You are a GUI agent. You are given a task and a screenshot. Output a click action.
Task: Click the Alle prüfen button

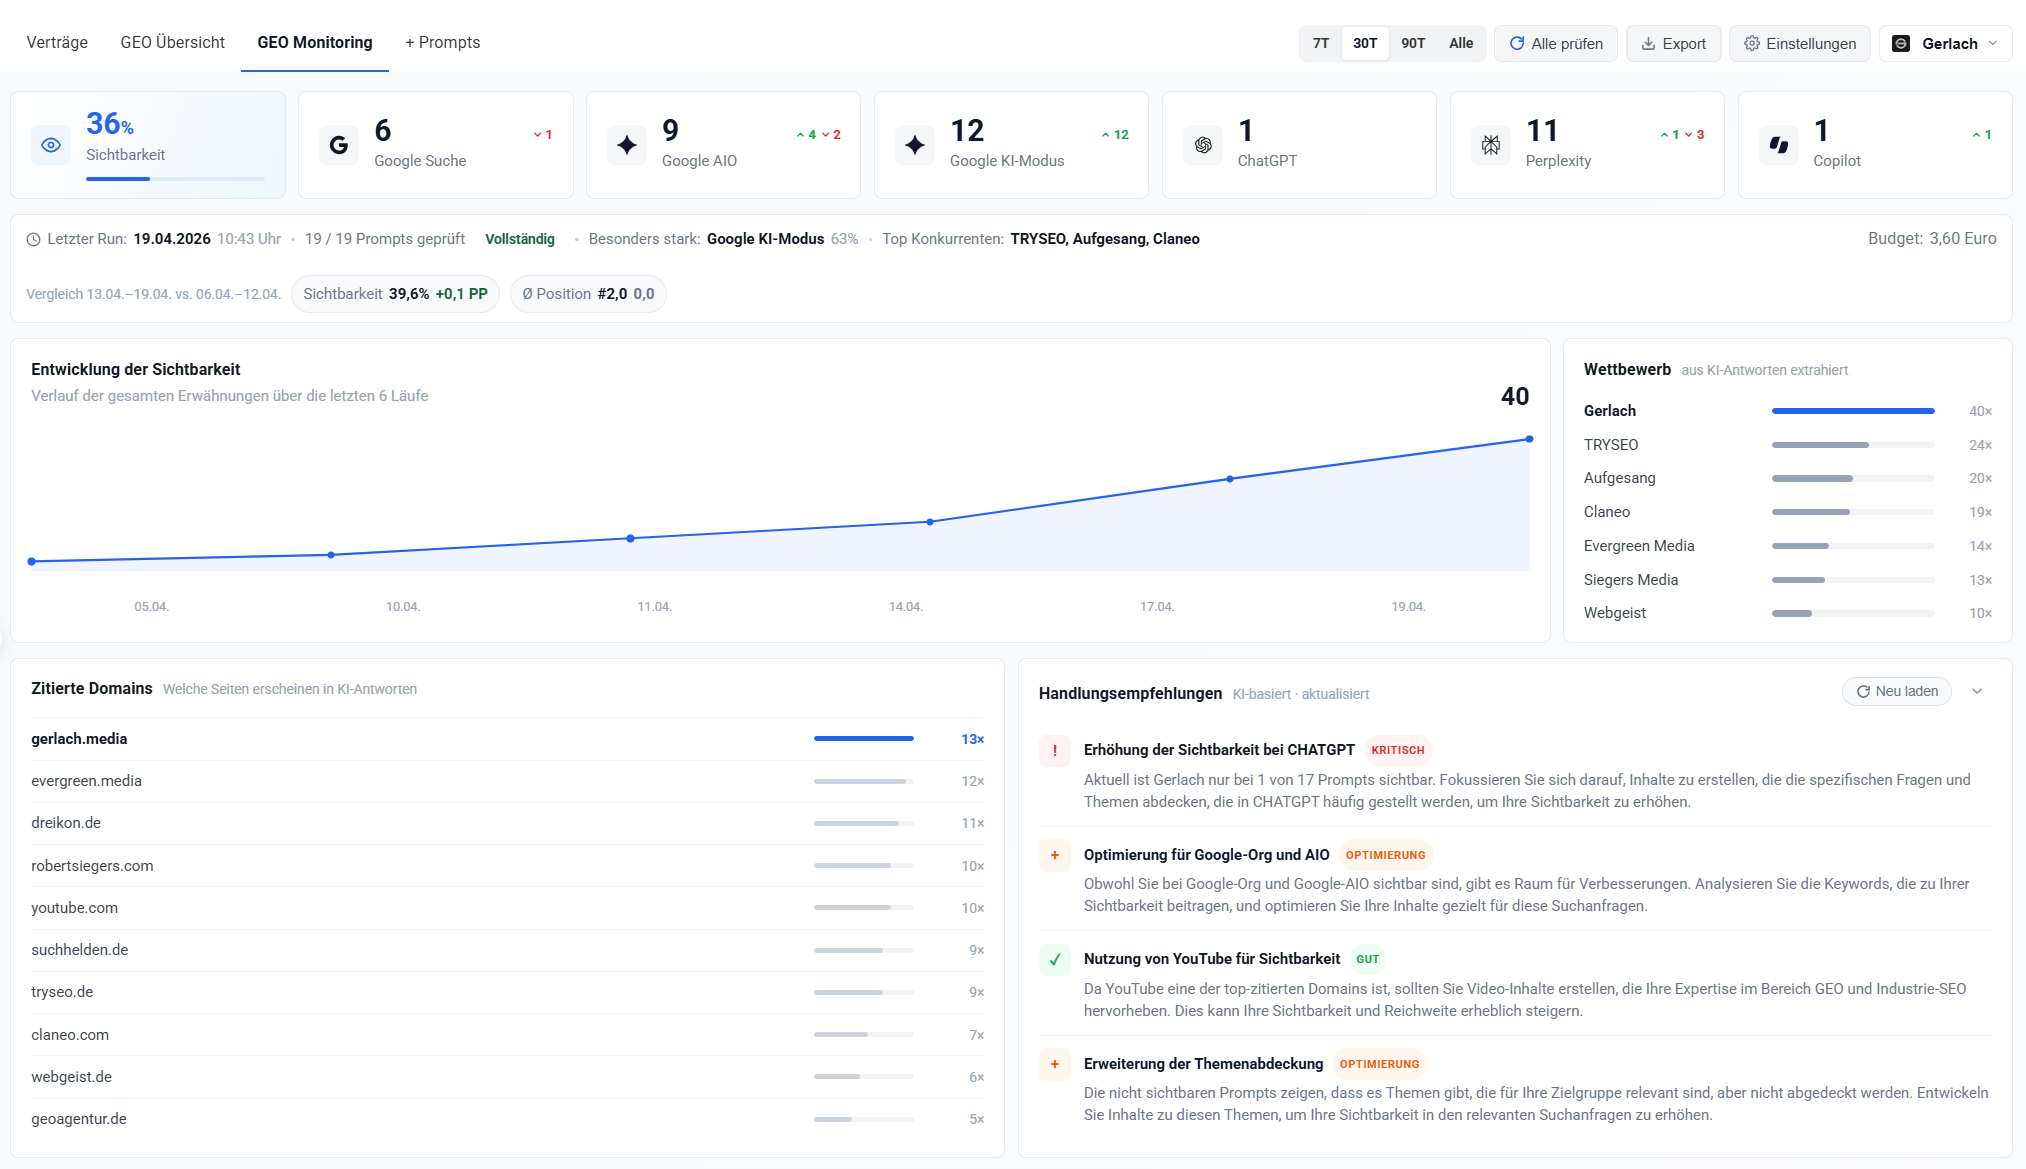click(x=1555, y=43)
